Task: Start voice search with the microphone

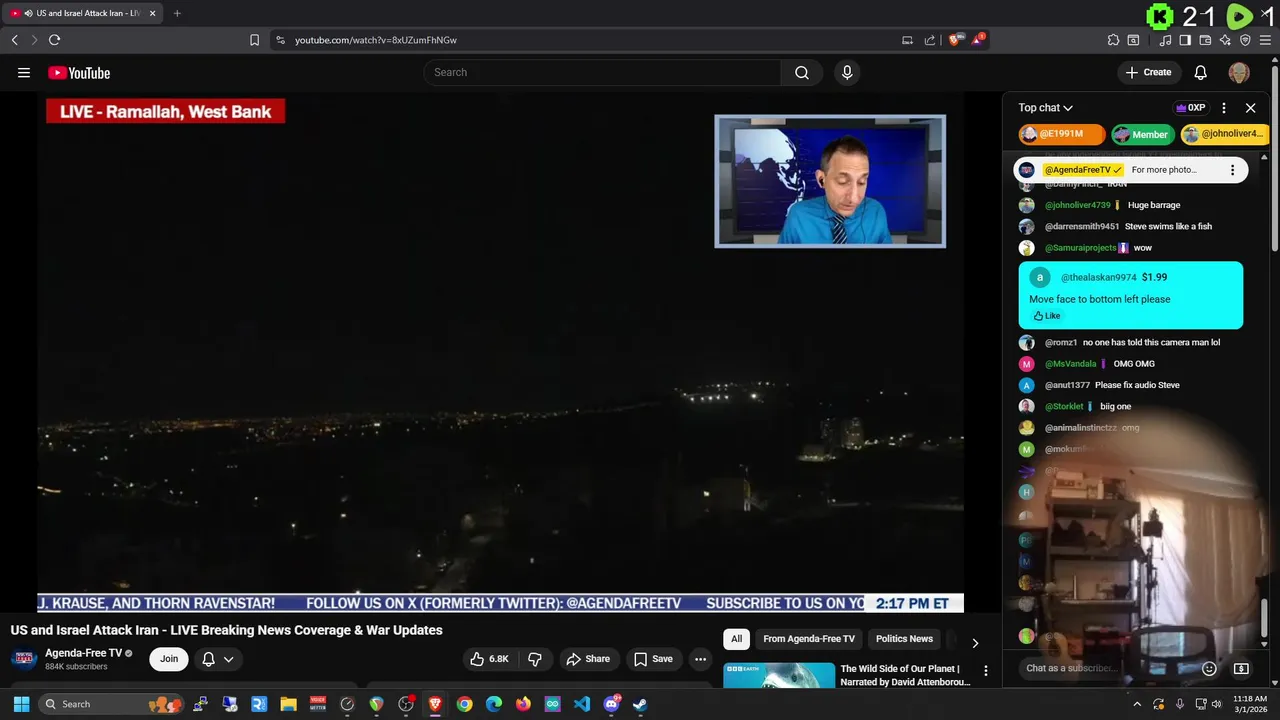Action: [847, 72]
